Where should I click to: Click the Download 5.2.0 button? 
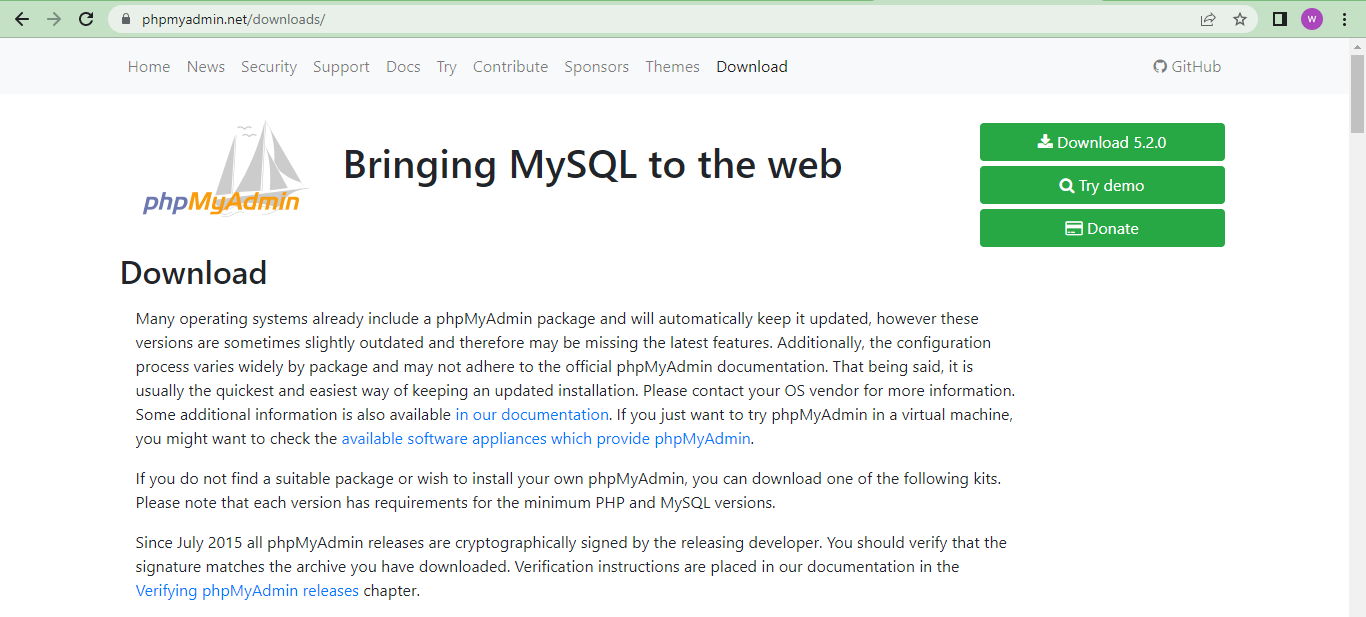(x=1102, y=142)
